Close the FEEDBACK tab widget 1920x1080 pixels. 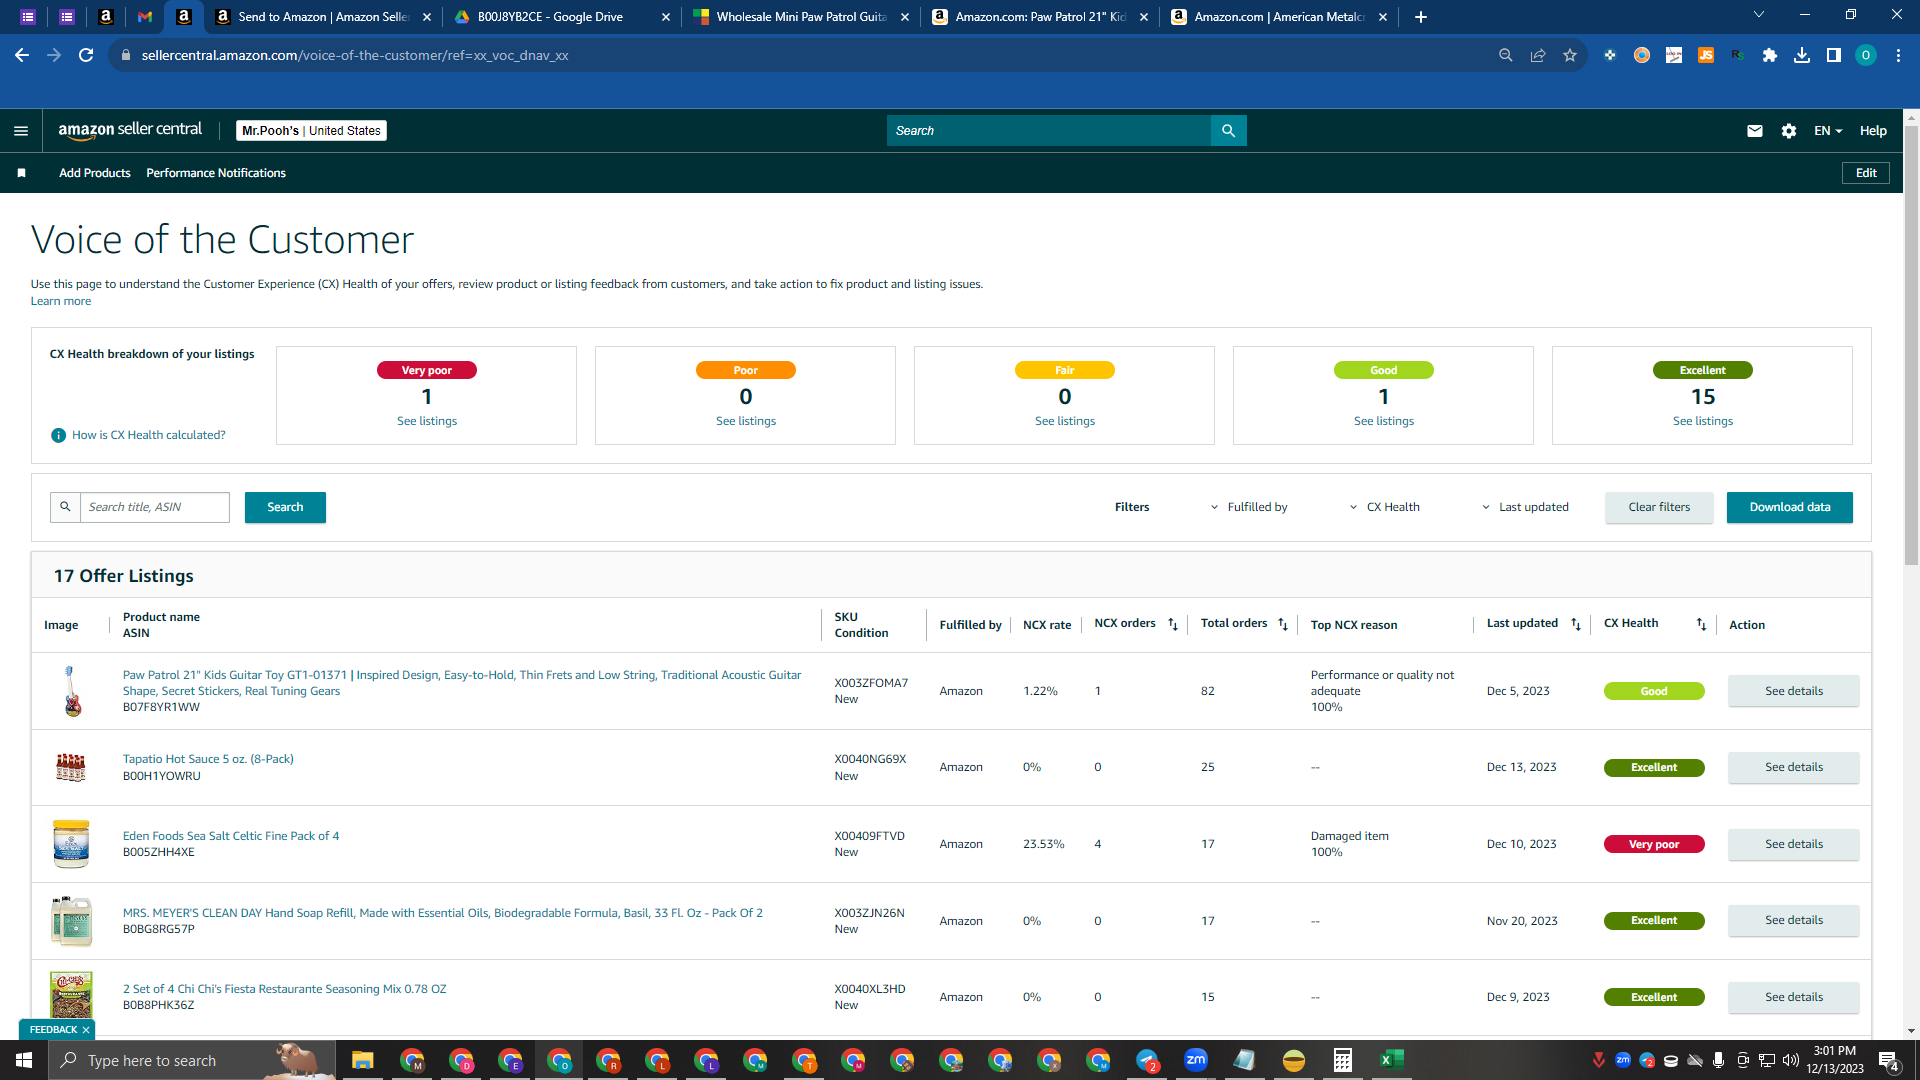coord(86,1030)
